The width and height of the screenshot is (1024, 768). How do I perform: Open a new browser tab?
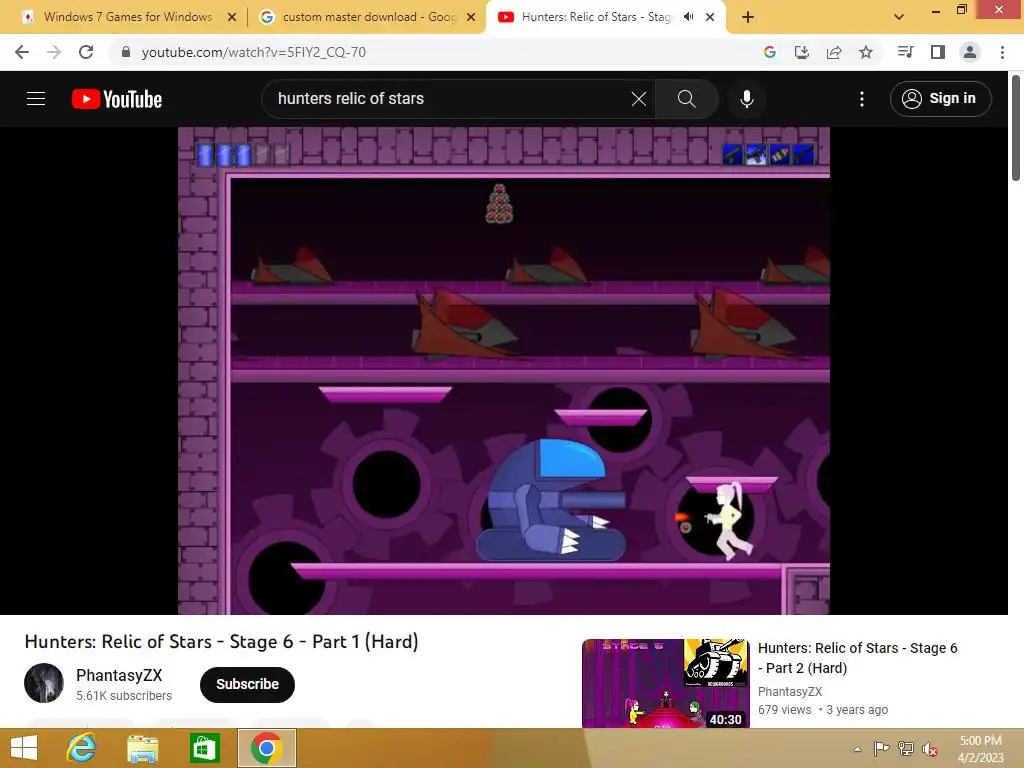748,17
